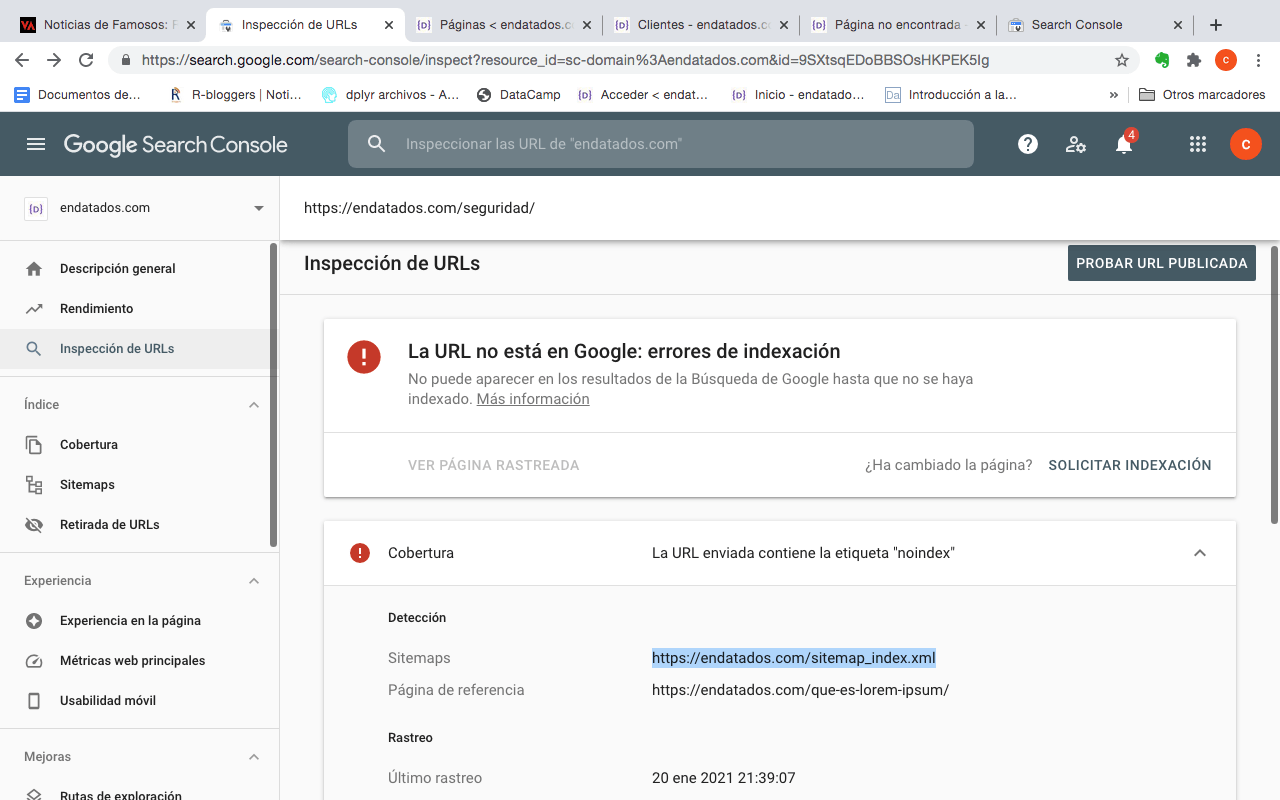The image size is (1280, 800).
Task: Click VER PÁGINA RASTREADA
Action: tap(494, 465)
